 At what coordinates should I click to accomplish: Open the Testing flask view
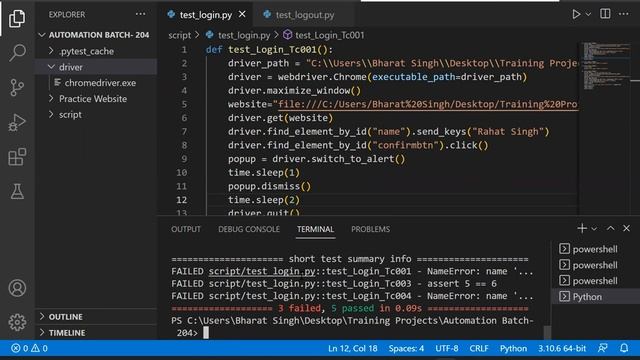[17, 191]
